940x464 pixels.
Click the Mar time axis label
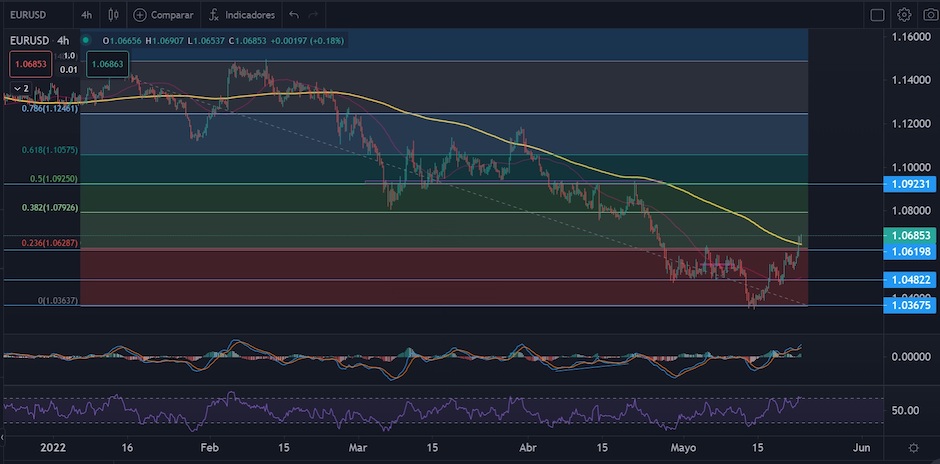[x=357, y=448]
